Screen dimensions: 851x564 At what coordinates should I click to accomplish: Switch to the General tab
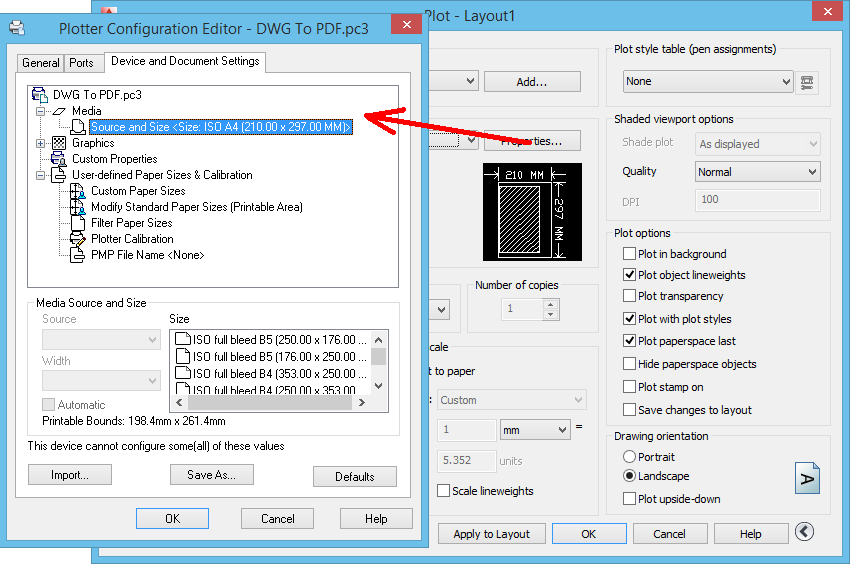coord(41,63)
